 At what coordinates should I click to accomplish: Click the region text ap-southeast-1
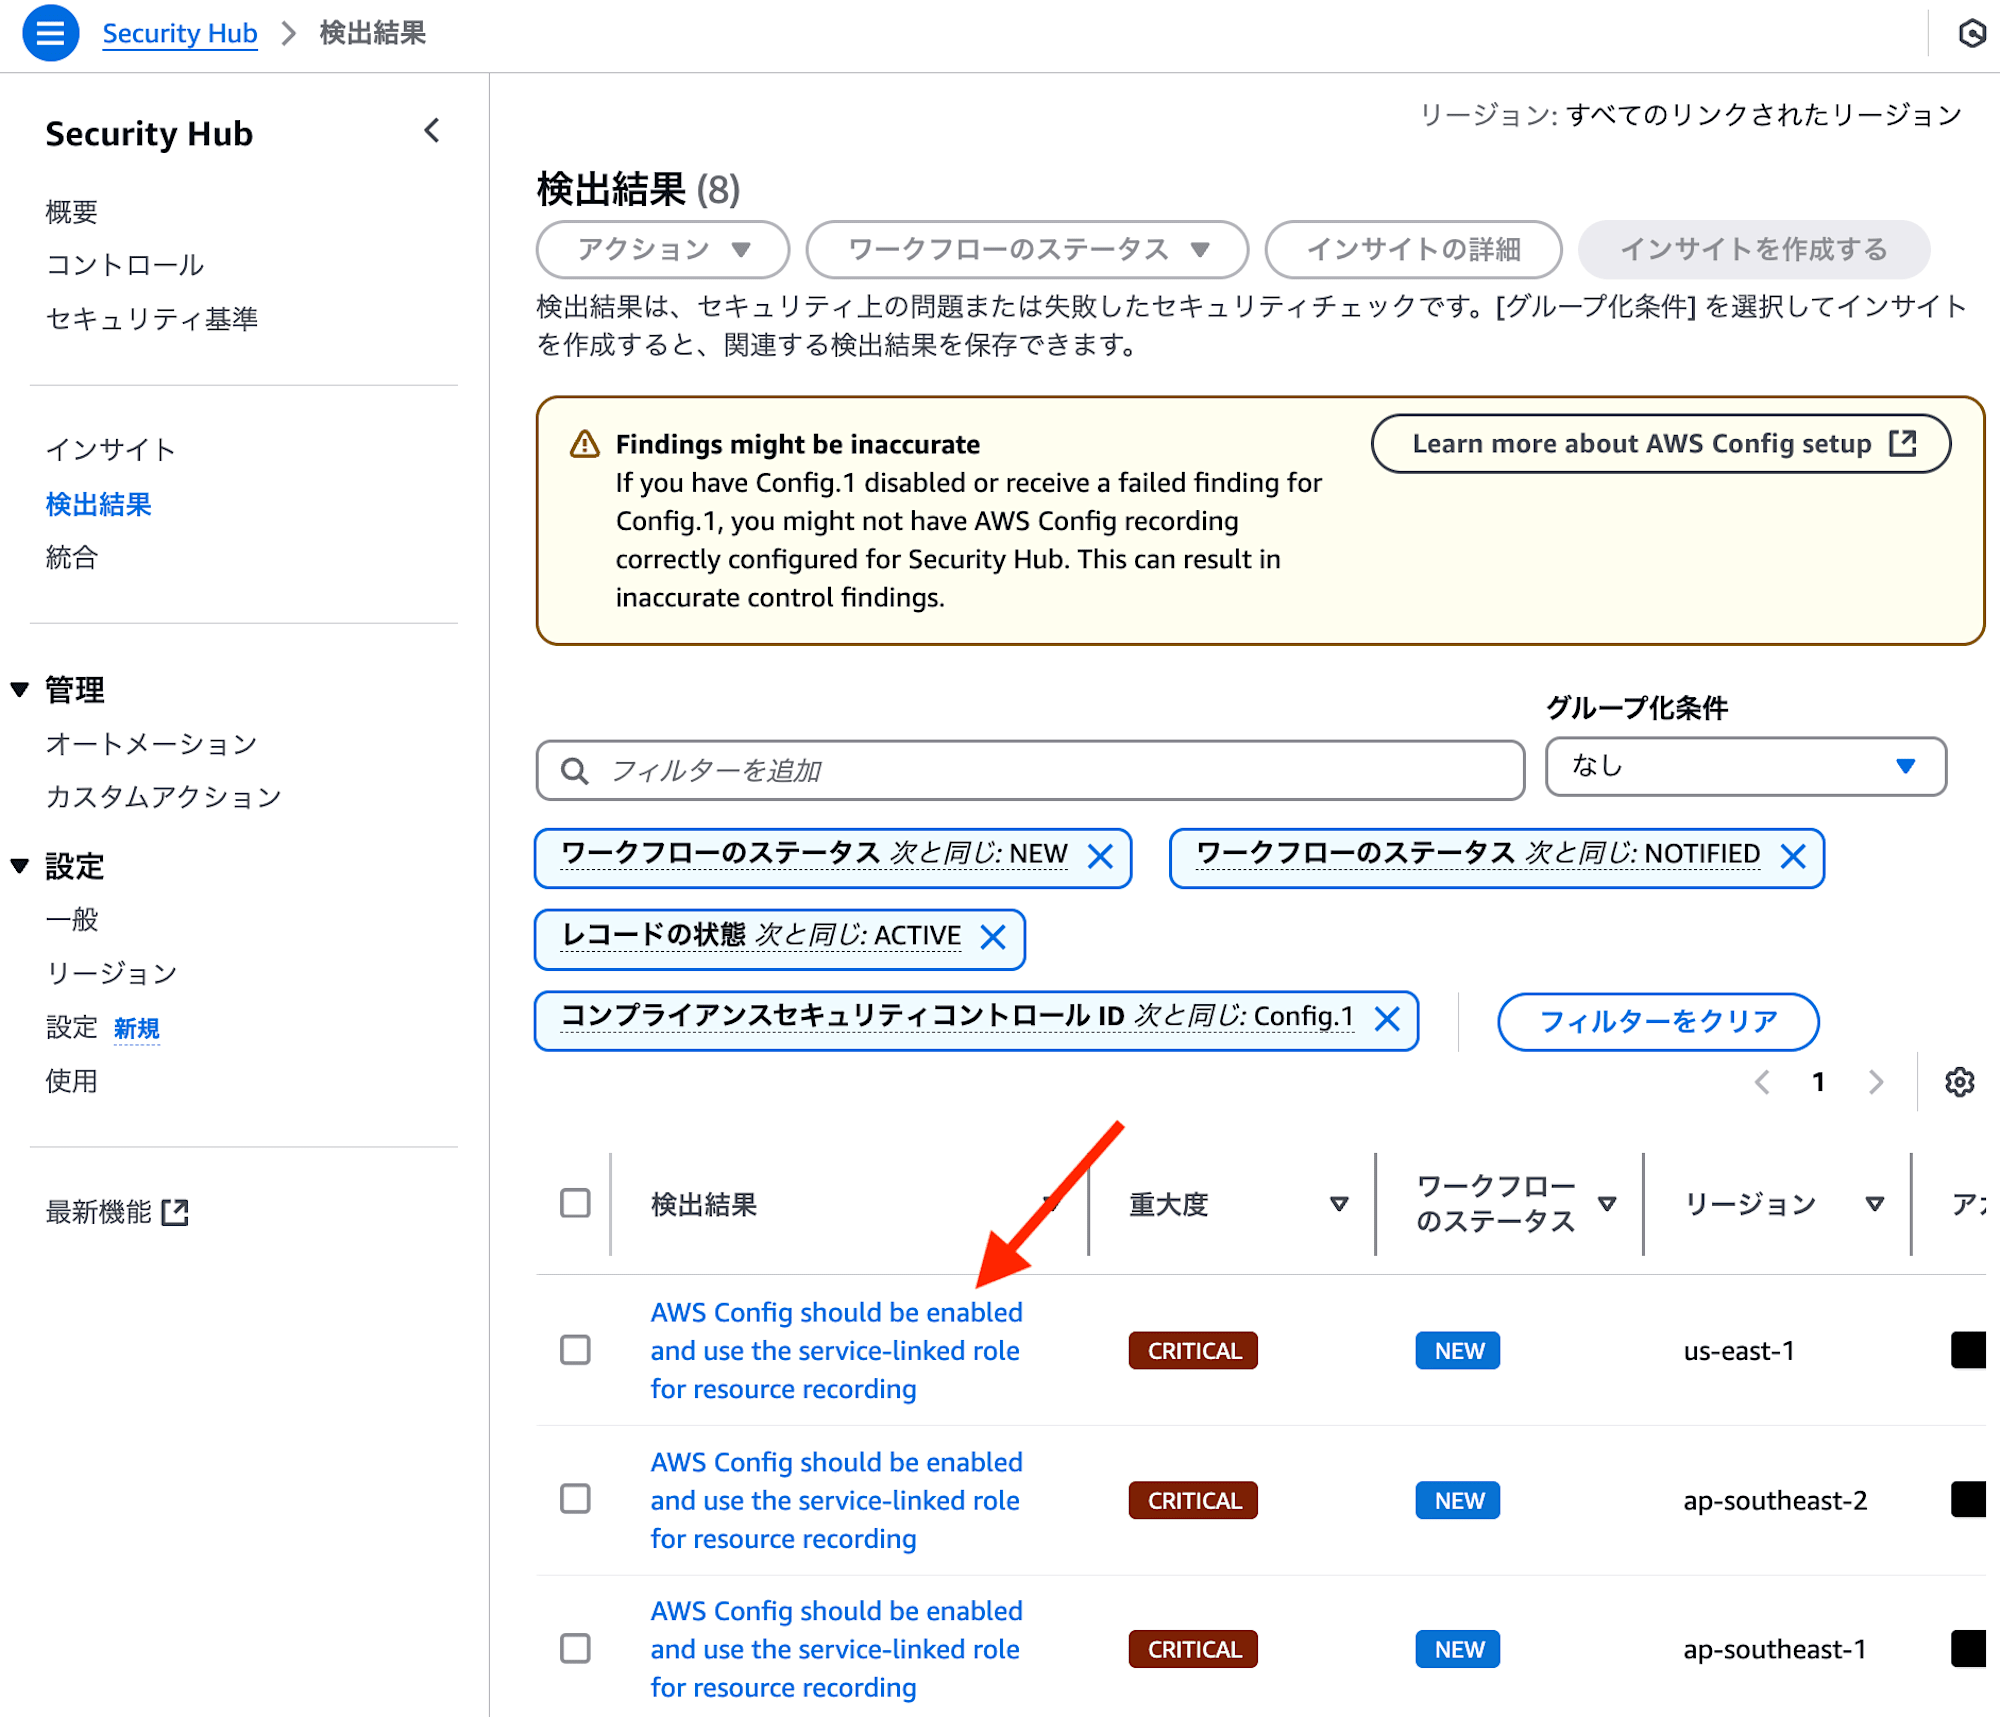coord(1775,1649)
